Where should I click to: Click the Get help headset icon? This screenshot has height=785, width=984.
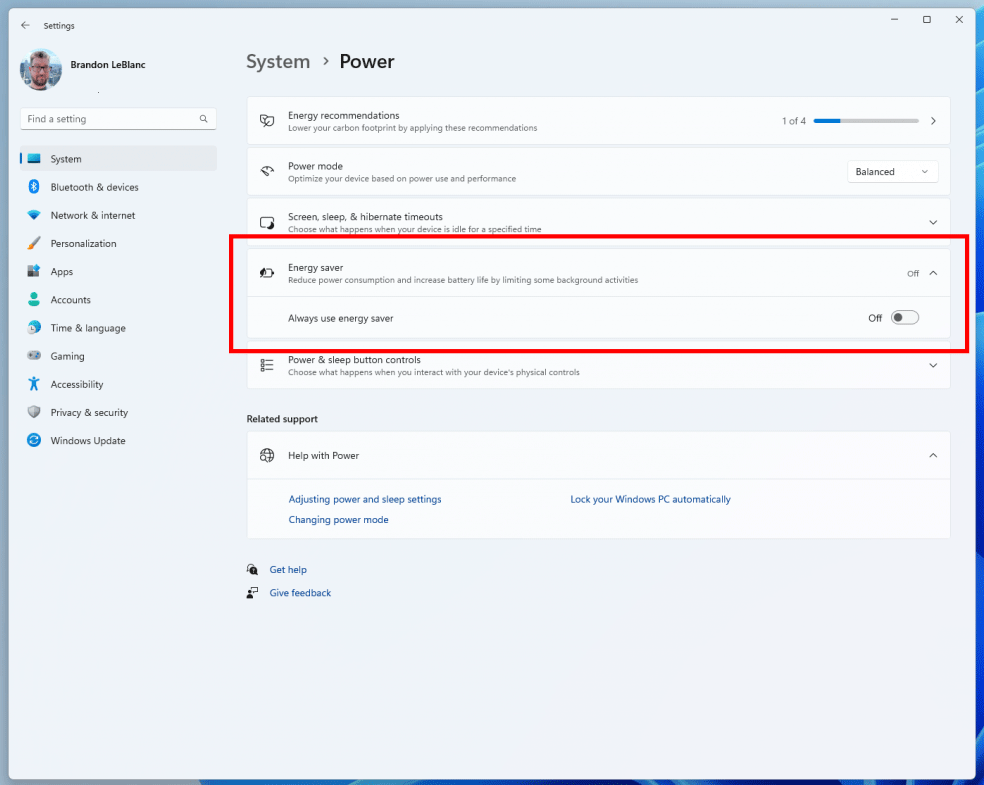pos(253,569)
